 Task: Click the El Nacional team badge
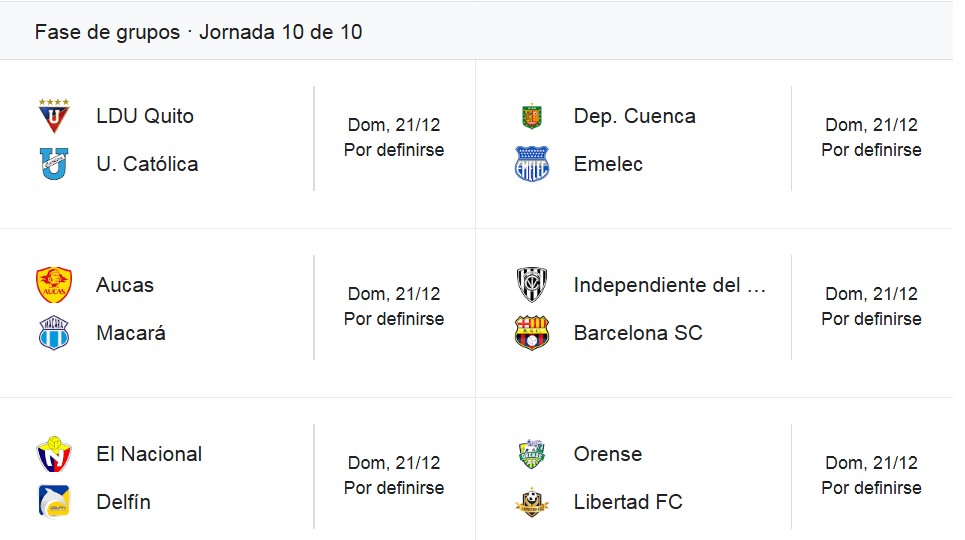tap(54, 454)
